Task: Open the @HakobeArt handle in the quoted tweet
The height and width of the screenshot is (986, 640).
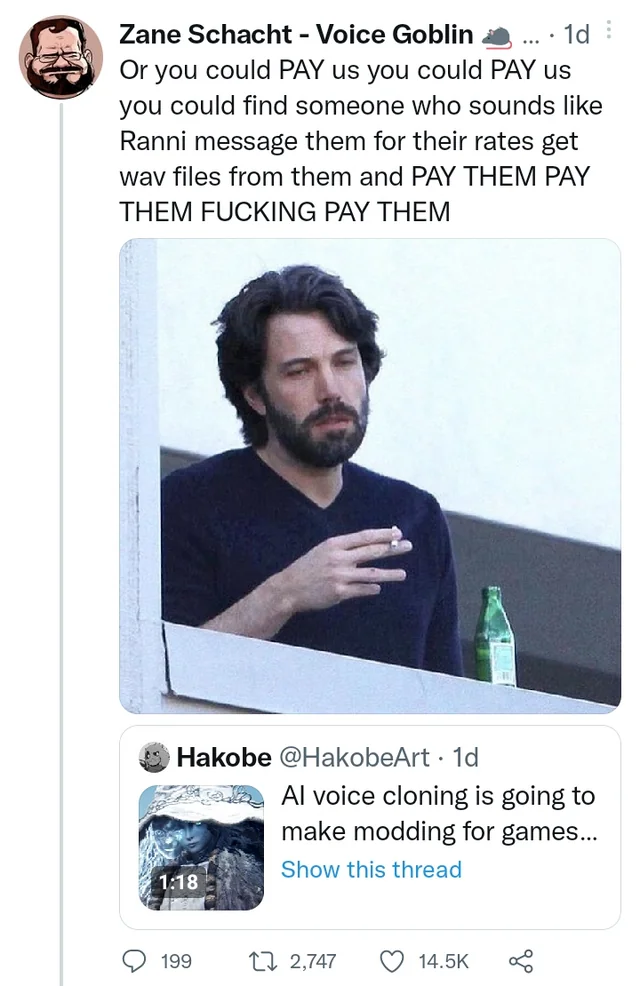Action: coord(353,757)
